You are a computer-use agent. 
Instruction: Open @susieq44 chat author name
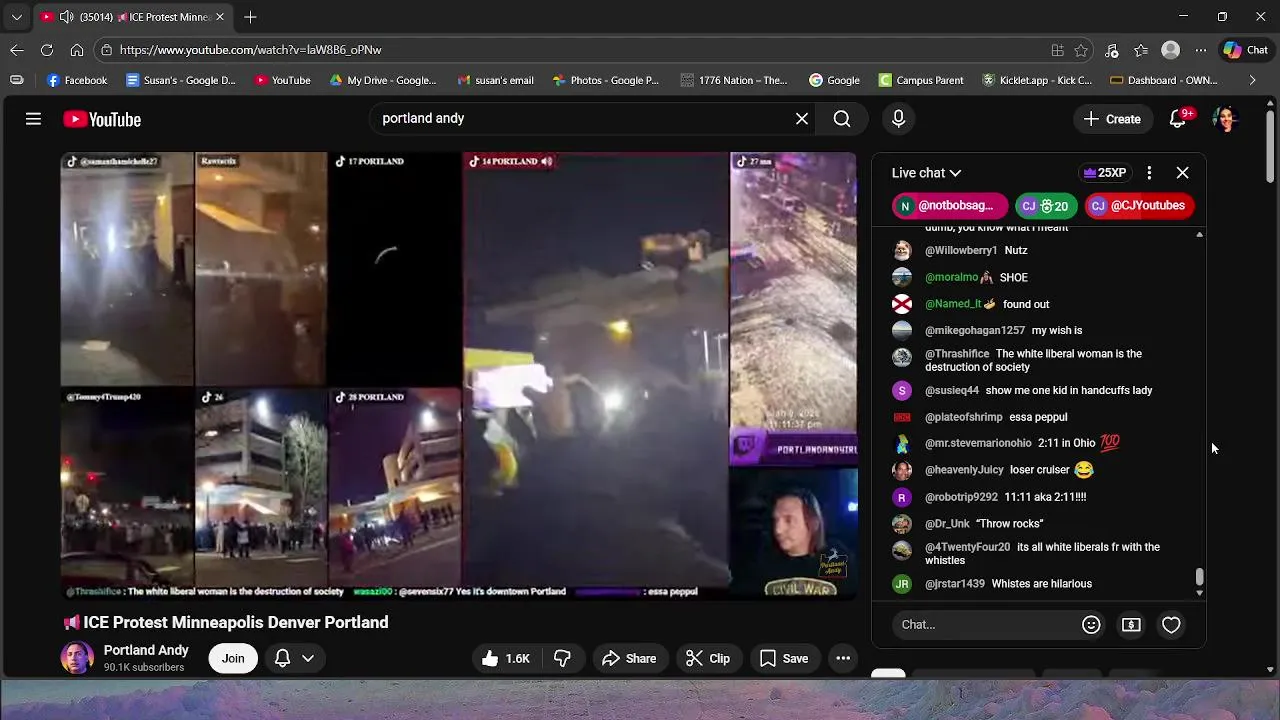coord(952,391)
